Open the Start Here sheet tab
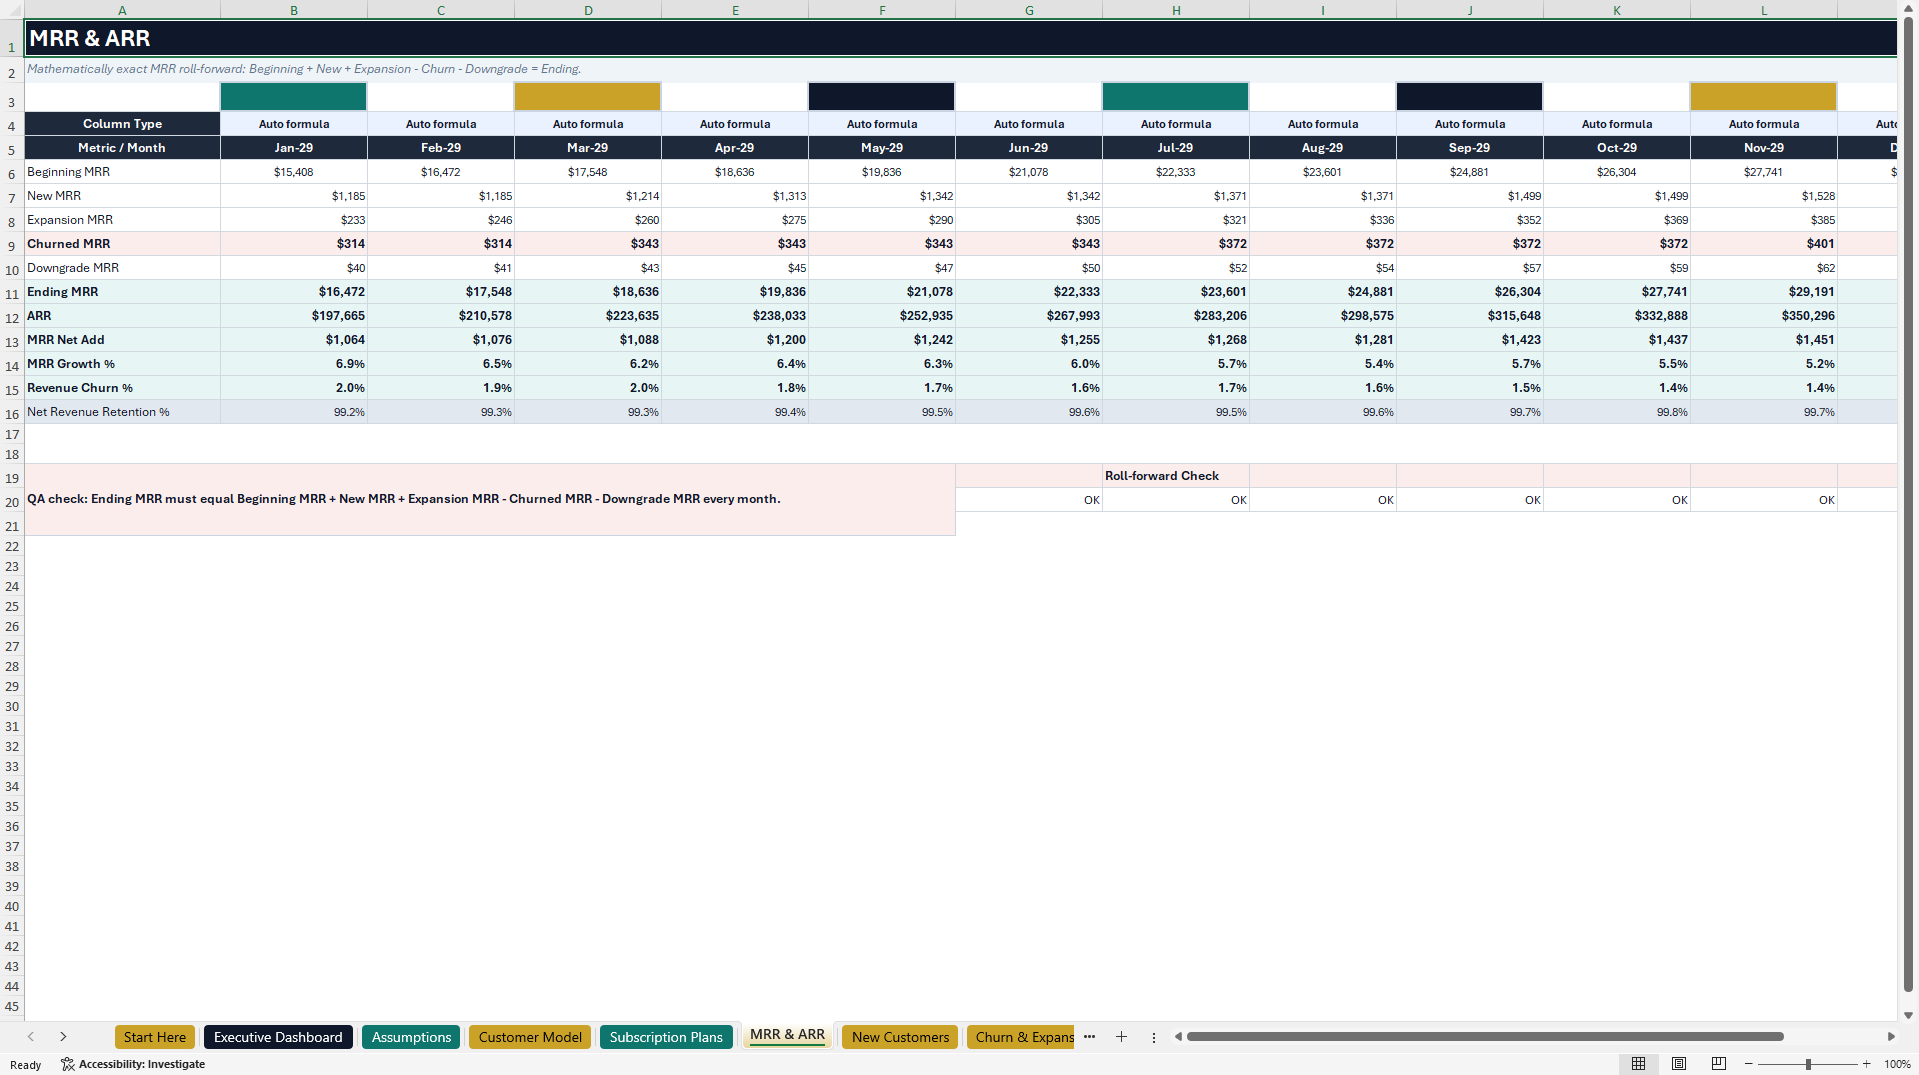The height and width of the screenshot is (1075, 1919). (155, 1037)
